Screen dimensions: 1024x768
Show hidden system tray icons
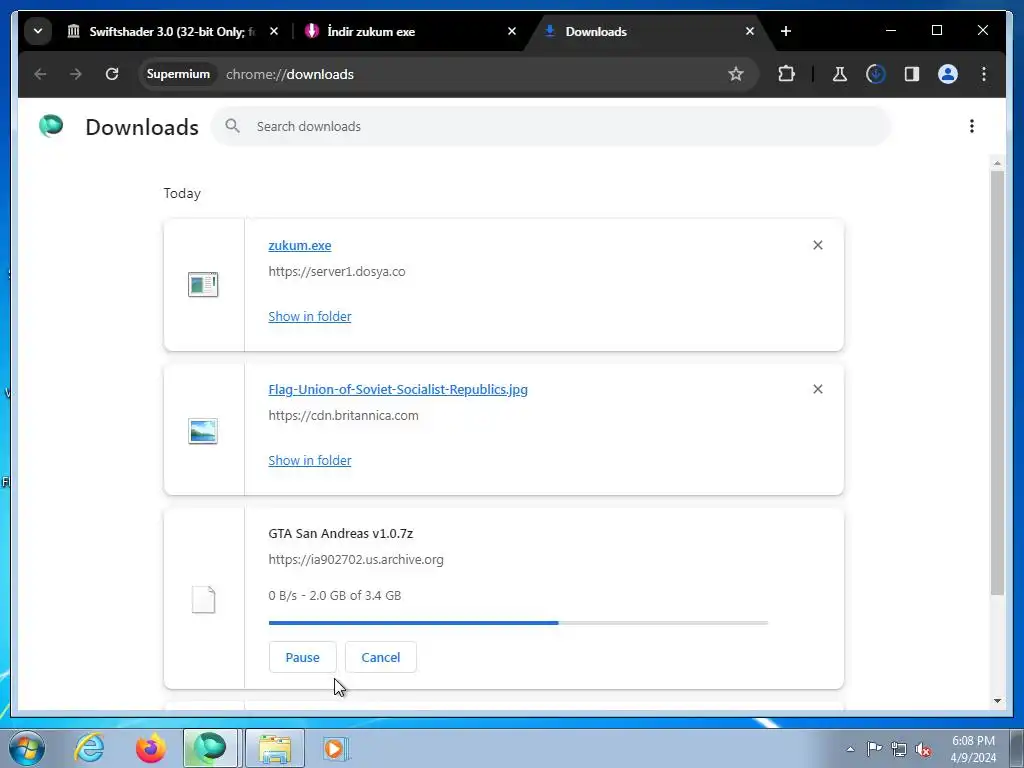[x=850, y=749]
